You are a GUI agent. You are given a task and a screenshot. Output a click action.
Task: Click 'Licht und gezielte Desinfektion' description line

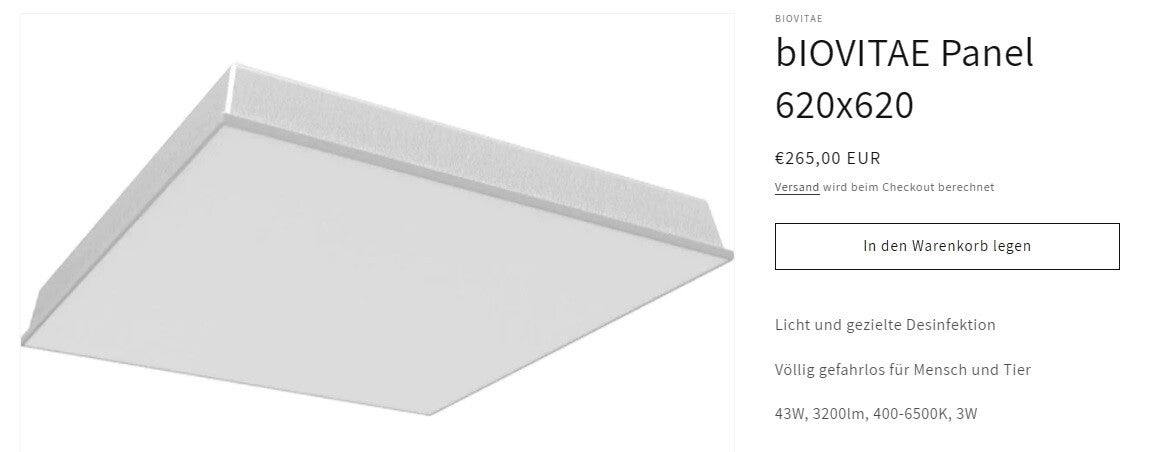coord(885,325)
